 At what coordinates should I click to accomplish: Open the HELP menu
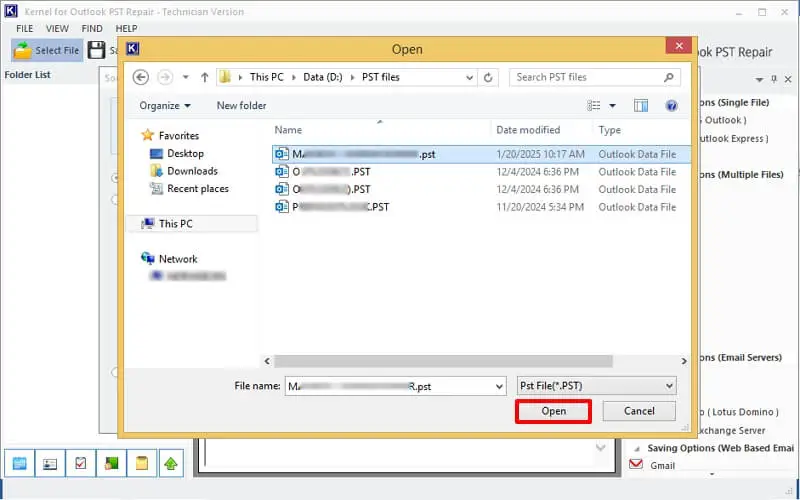point(126,29)
